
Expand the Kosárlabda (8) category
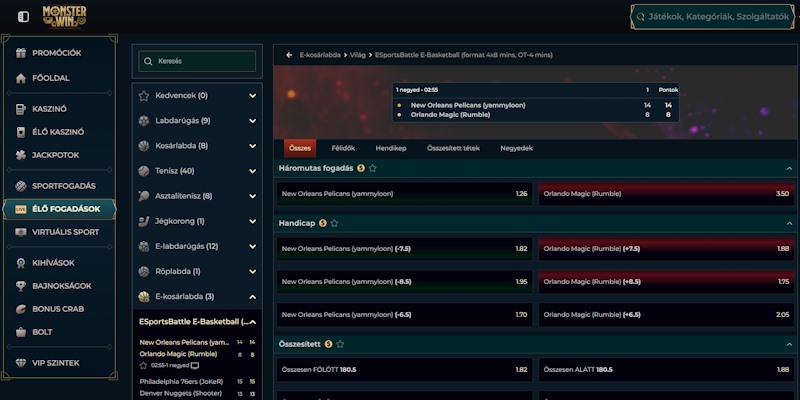[x=197, y=146]
